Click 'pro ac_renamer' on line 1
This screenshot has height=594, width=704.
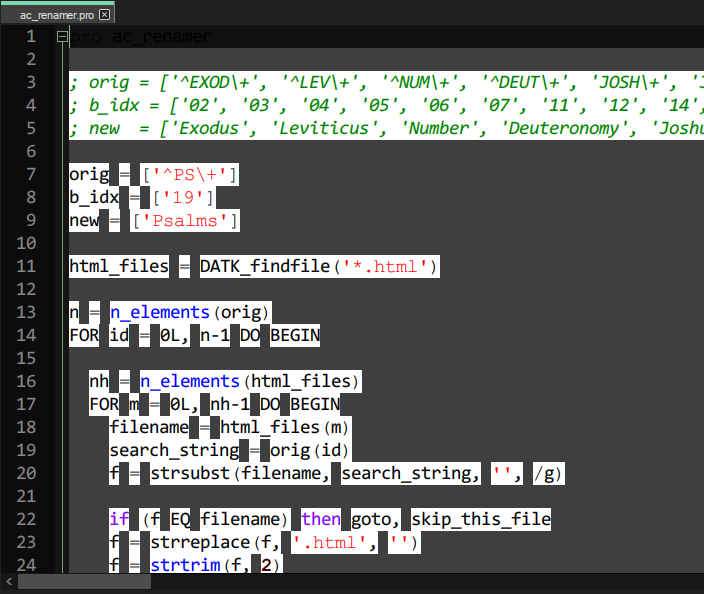pos(140,36)
